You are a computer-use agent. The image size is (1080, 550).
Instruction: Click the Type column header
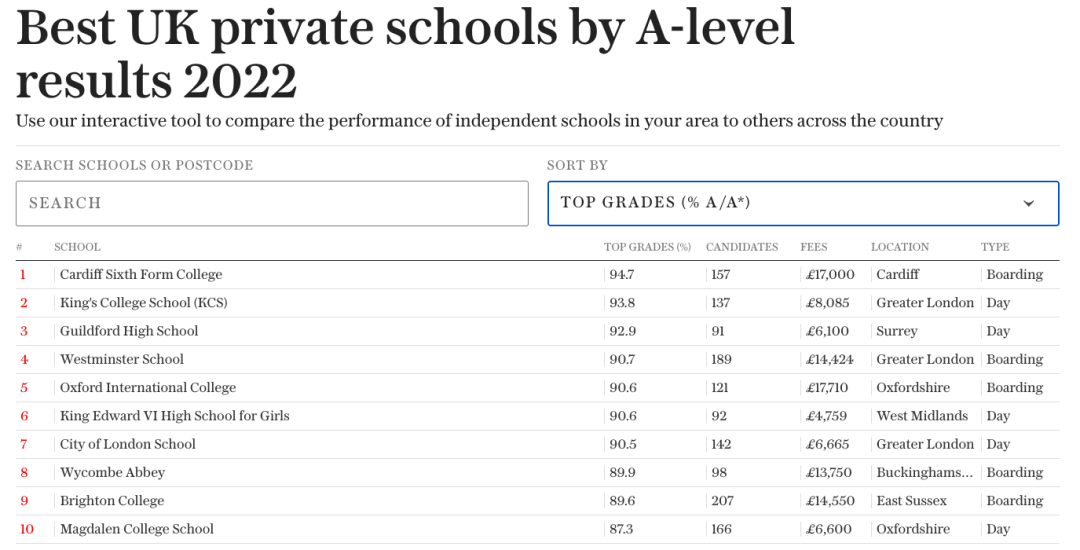click(x=995, y=247)
